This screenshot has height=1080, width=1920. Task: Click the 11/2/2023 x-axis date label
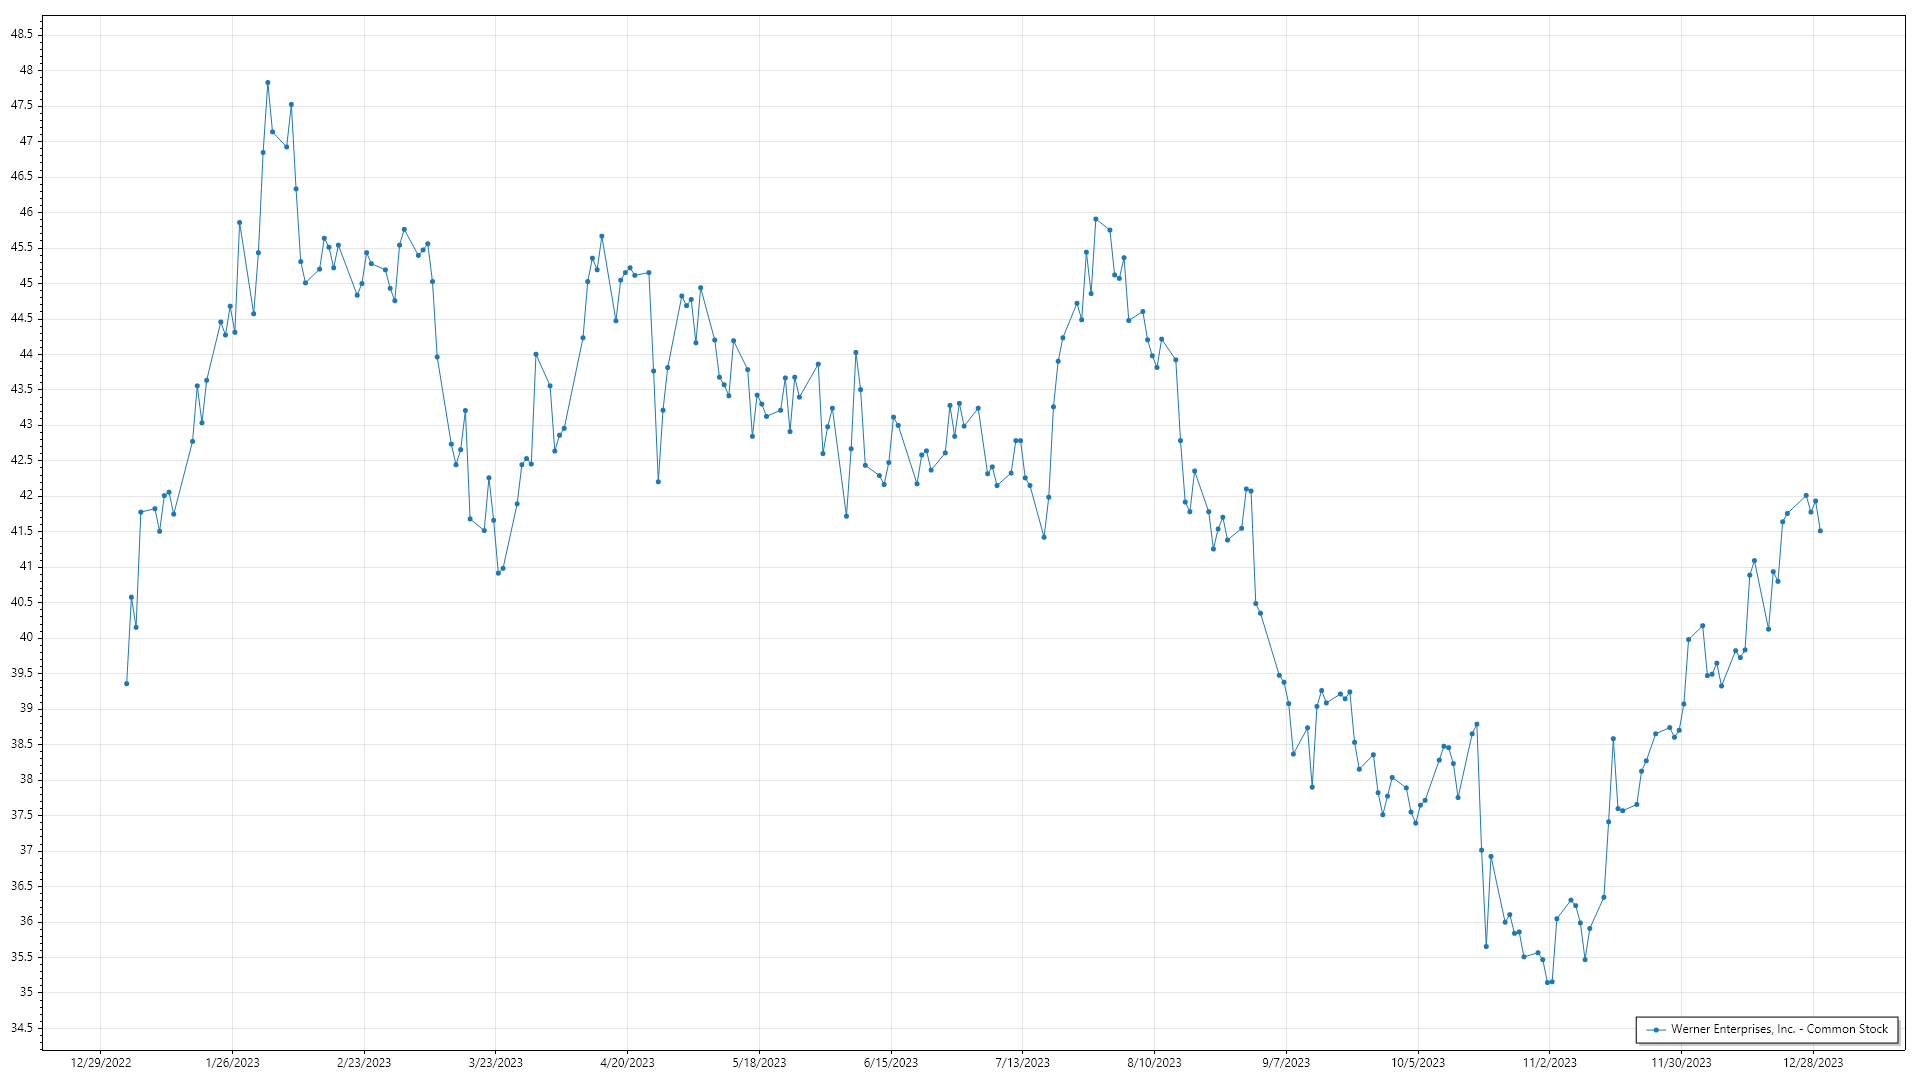tap(1549, 1063)
